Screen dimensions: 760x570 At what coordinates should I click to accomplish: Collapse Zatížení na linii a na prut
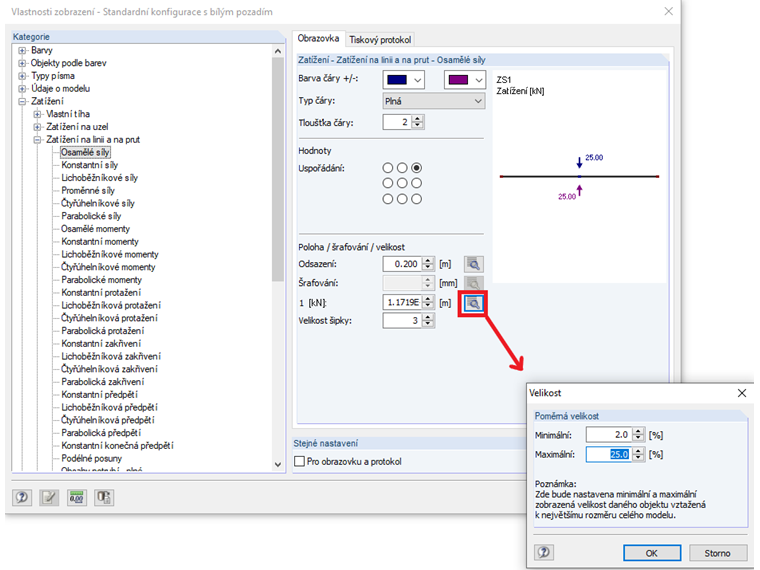point(37,140)
